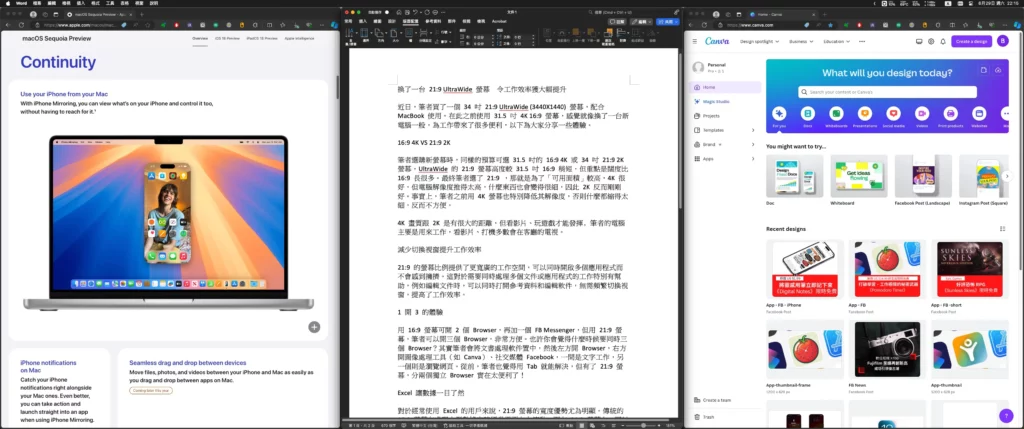The width and height of the screenshot is (1024, 429).
Task: Toggle AutoSave switch in Word title bar
Action: [387, 12]
